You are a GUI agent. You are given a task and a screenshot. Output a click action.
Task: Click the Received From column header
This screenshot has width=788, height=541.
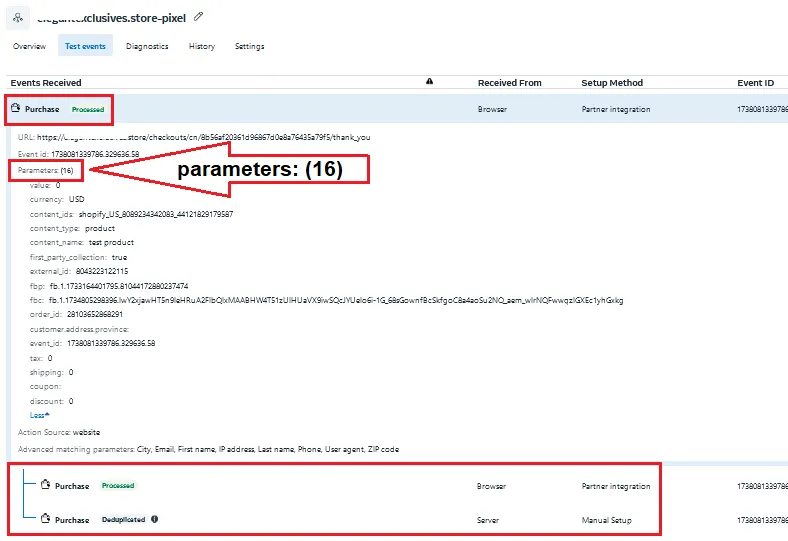(510, 83)
